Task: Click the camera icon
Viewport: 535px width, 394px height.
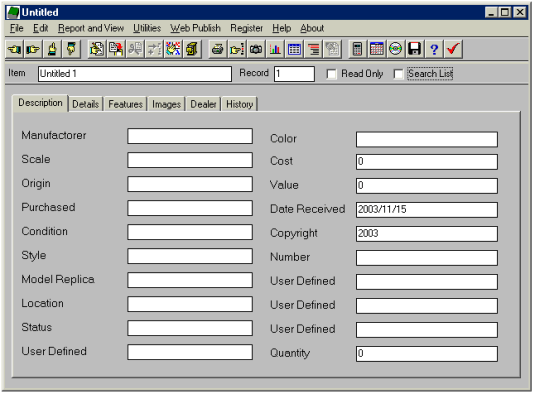Action: pos(256,49)
